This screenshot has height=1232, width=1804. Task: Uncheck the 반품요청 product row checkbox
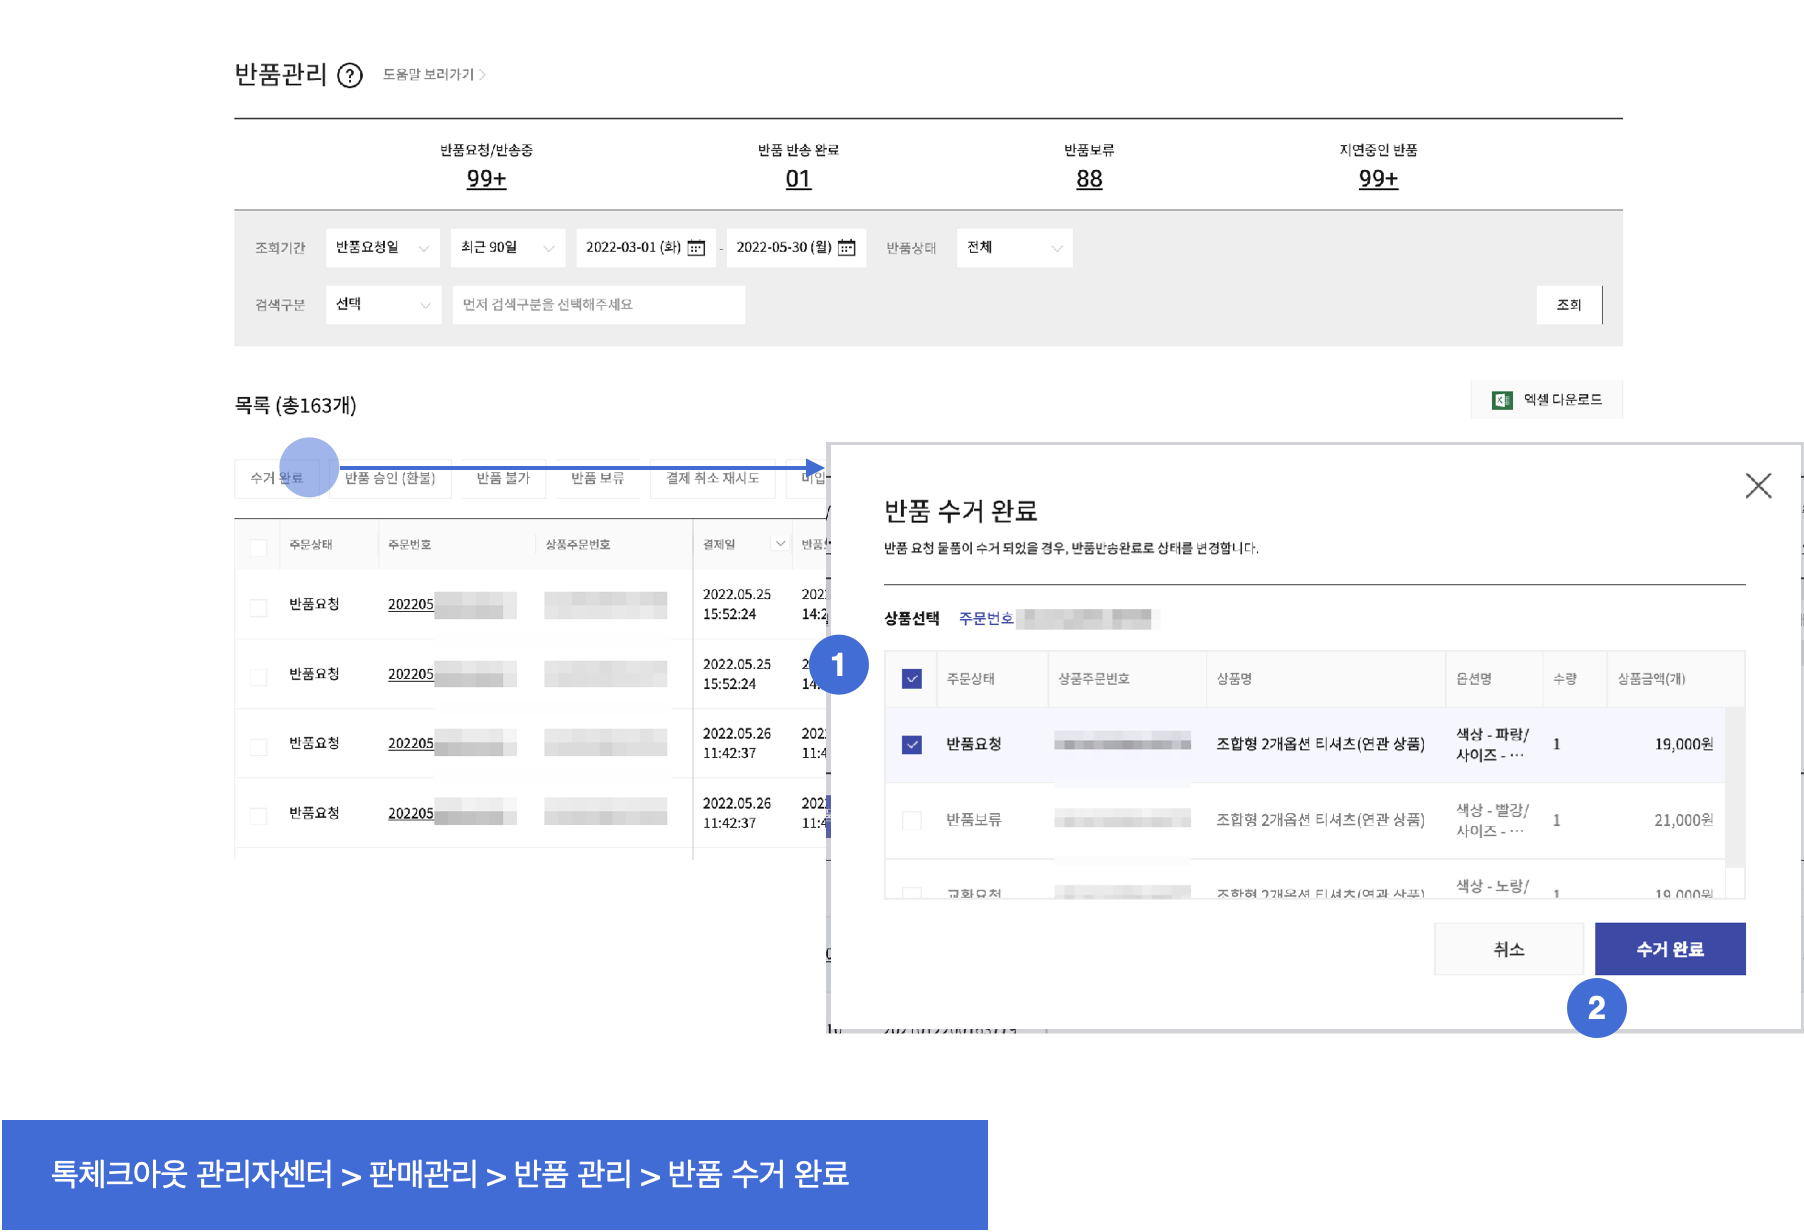(x=911, y=745)
